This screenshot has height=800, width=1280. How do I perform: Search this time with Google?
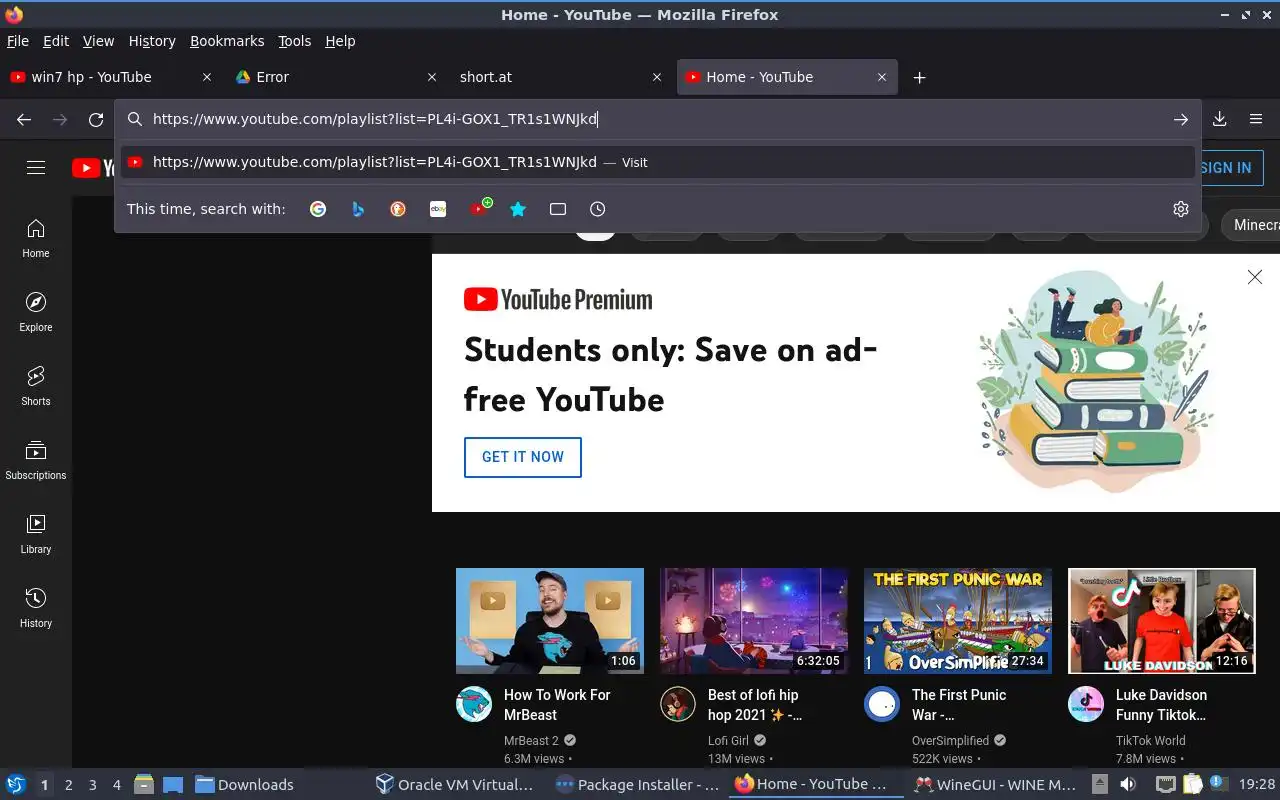pos(318,209)
